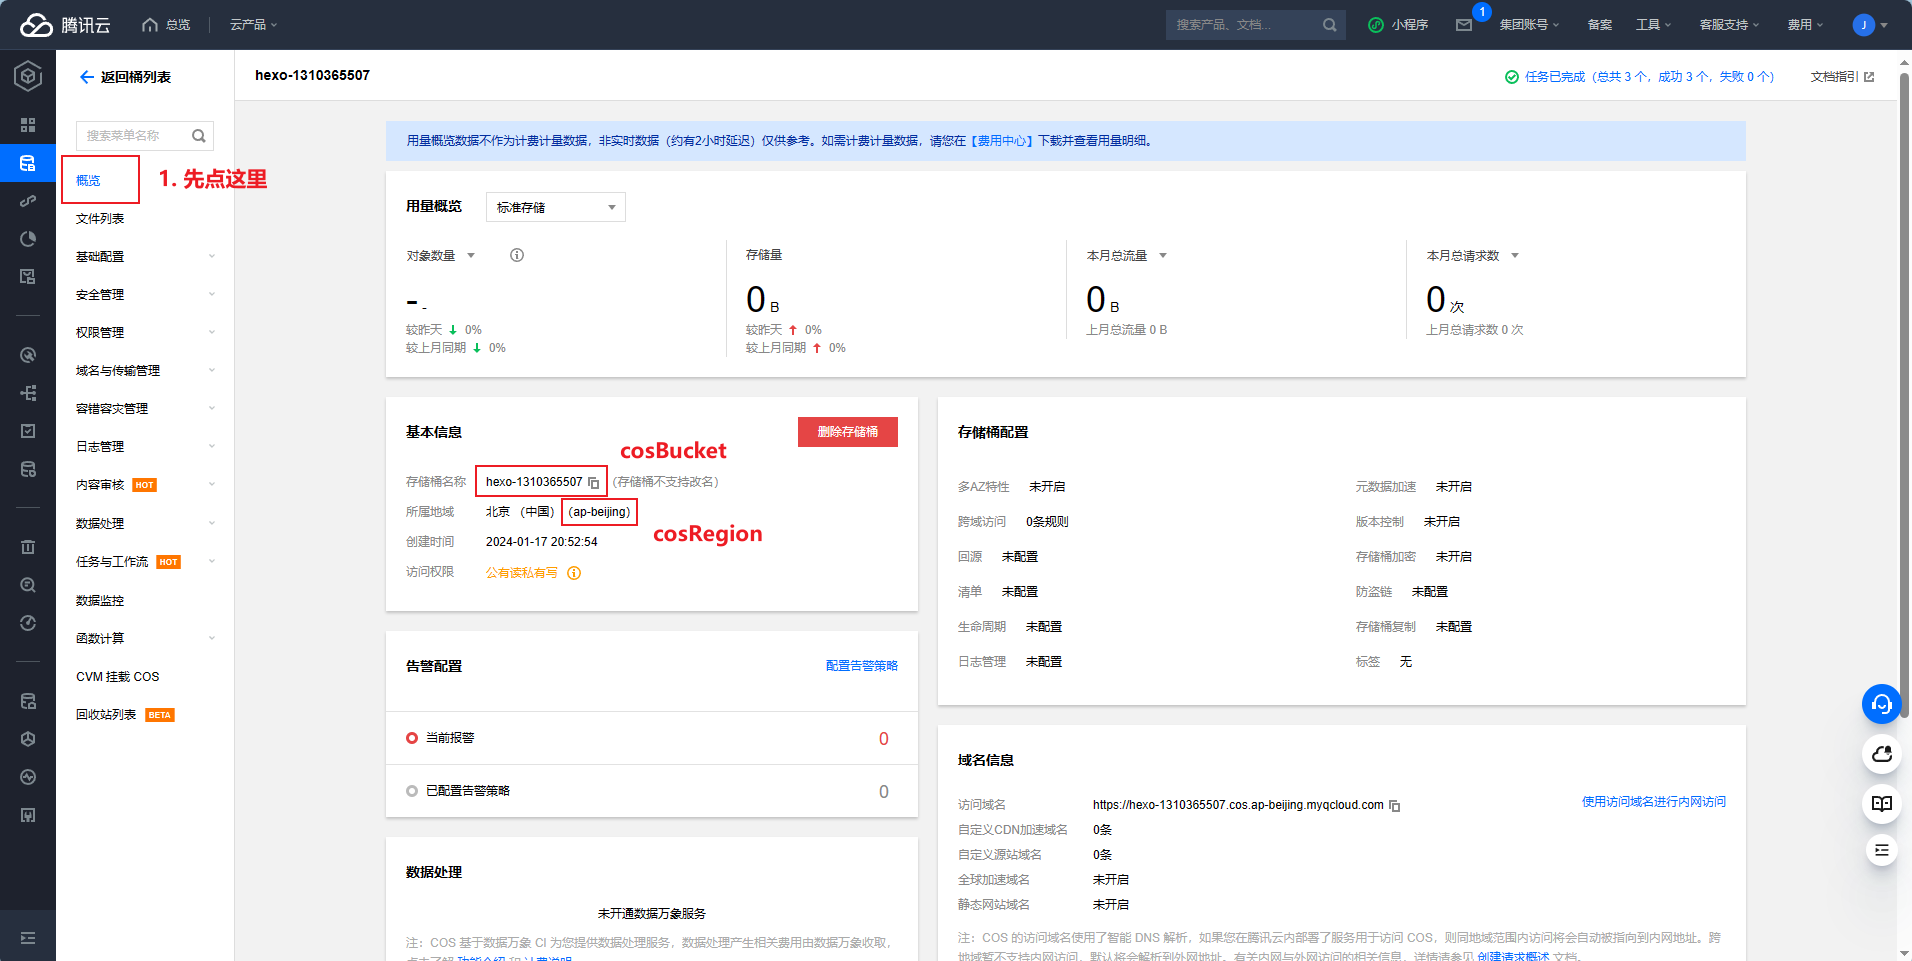Image resolution: width=1912 pixels, height=961 pixels.
Task: Open the 费用中心 link in notice
Action: [1004, 141]
